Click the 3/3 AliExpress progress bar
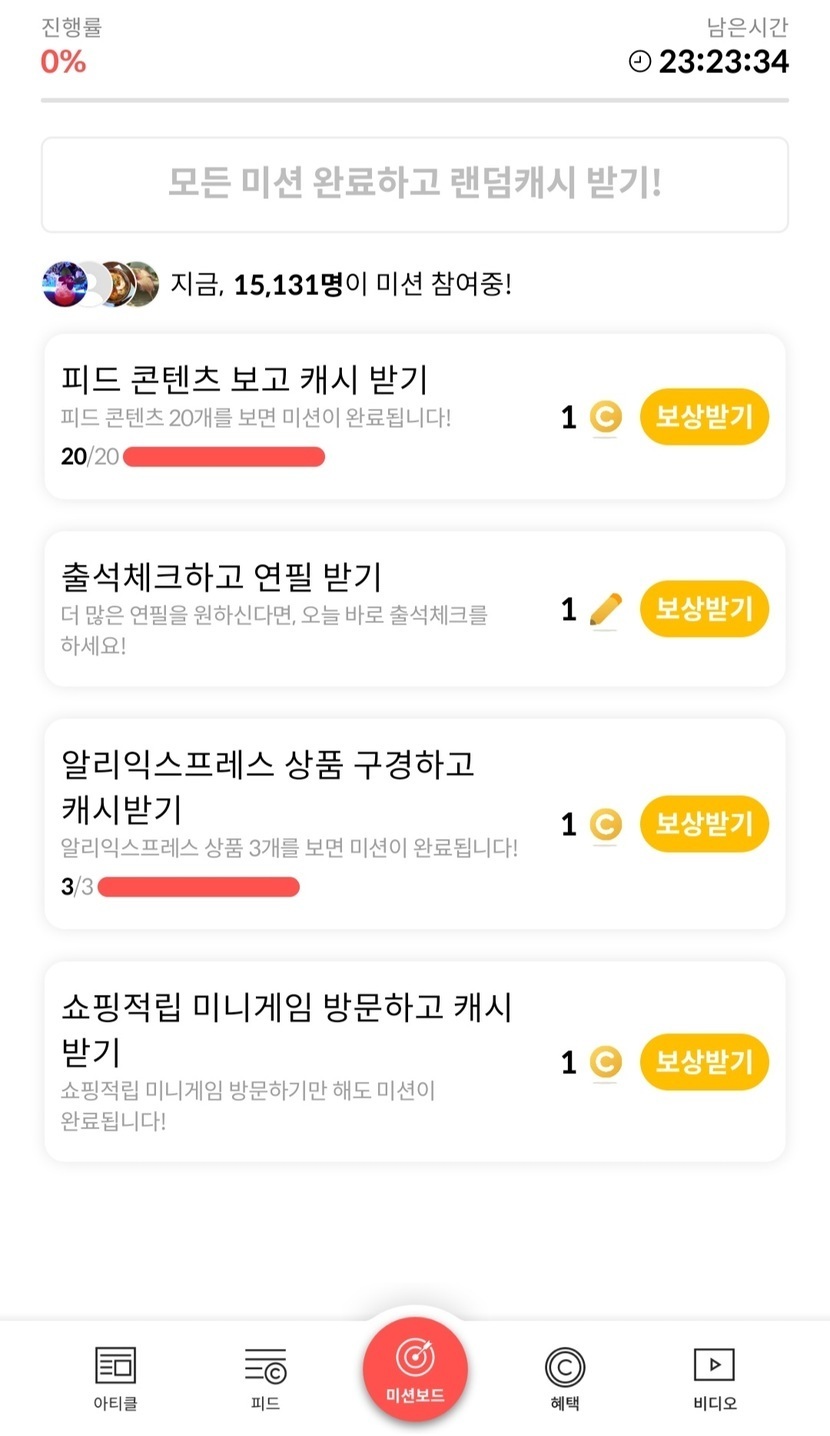Viewport: 830px width, 1436px height. click(x=199, y=887)
